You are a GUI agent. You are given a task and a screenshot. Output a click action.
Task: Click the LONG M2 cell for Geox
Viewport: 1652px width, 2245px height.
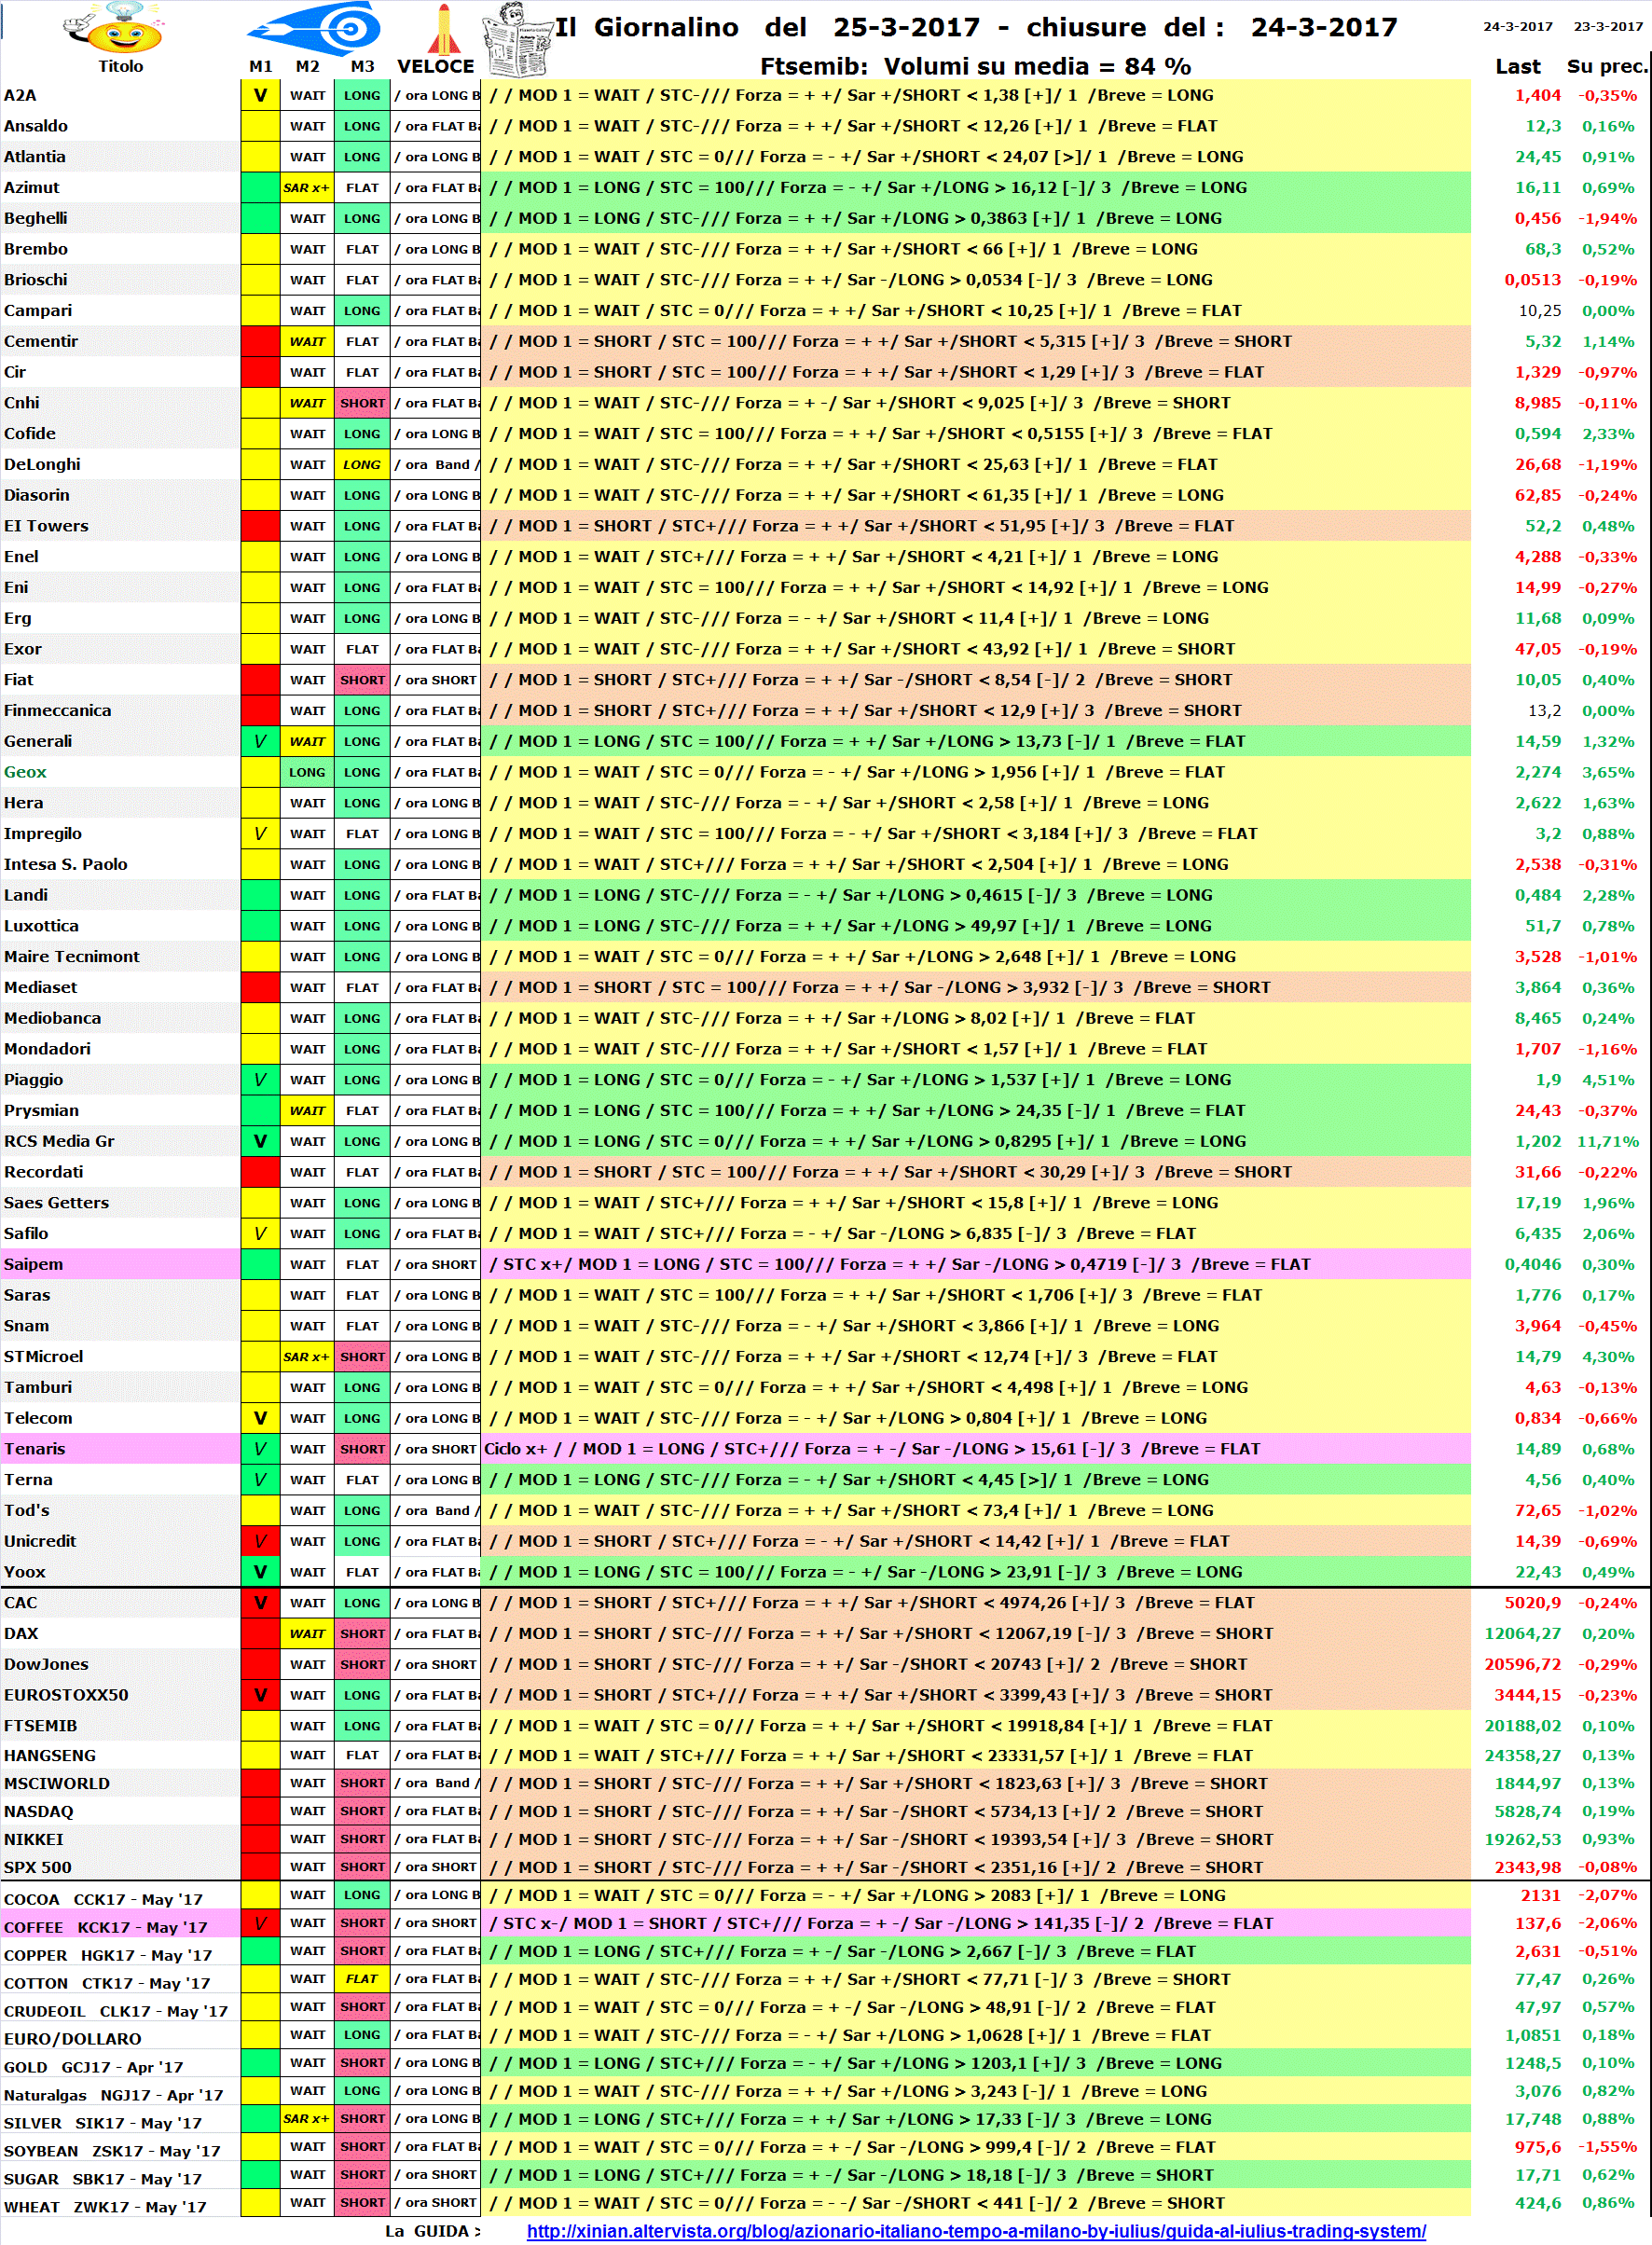click(x=307, y=772)
